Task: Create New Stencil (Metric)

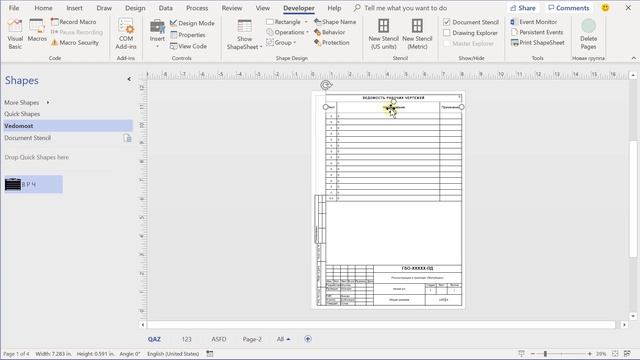Action: pyautogui.click(x=417, y=34)
